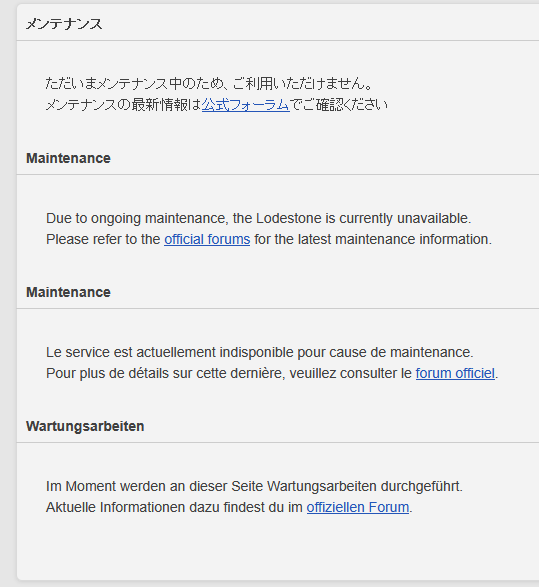Follow the French forum officiel link
The height and width of the screenshot is (587, 539).
click(455, 373)
